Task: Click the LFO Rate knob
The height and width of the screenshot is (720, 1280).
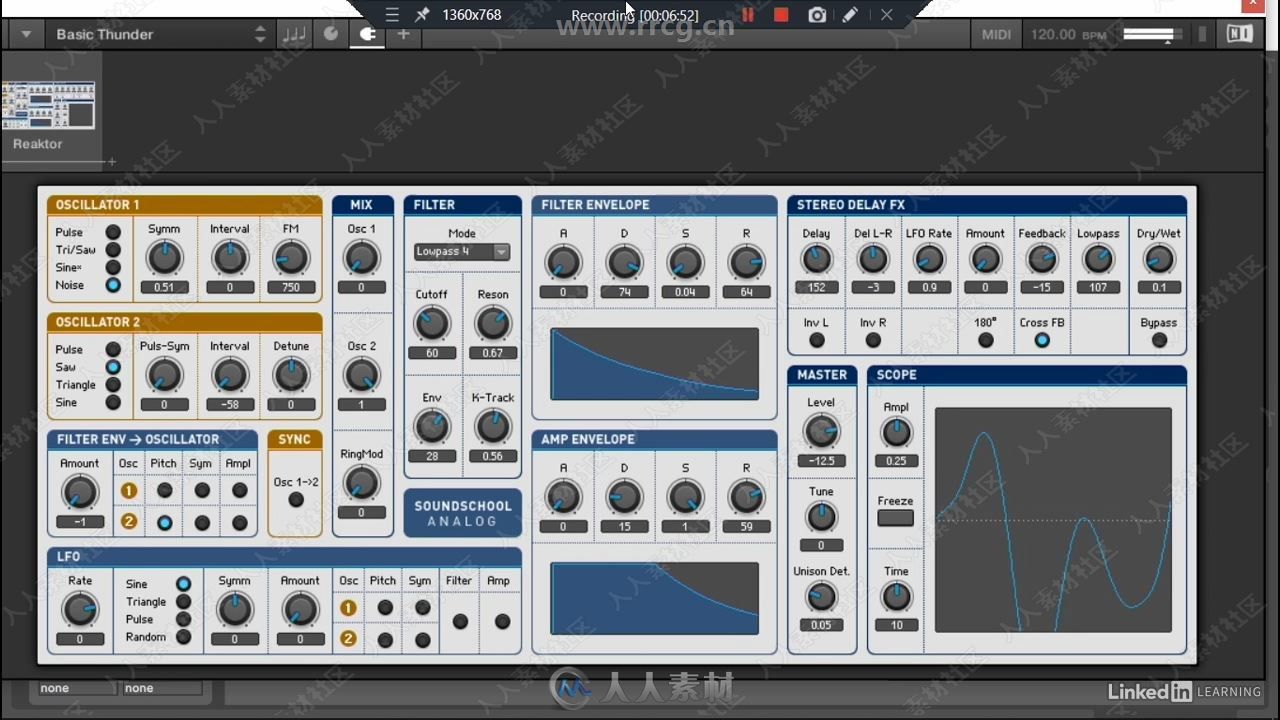Action: pyautogui.click(x=80, y=609)
